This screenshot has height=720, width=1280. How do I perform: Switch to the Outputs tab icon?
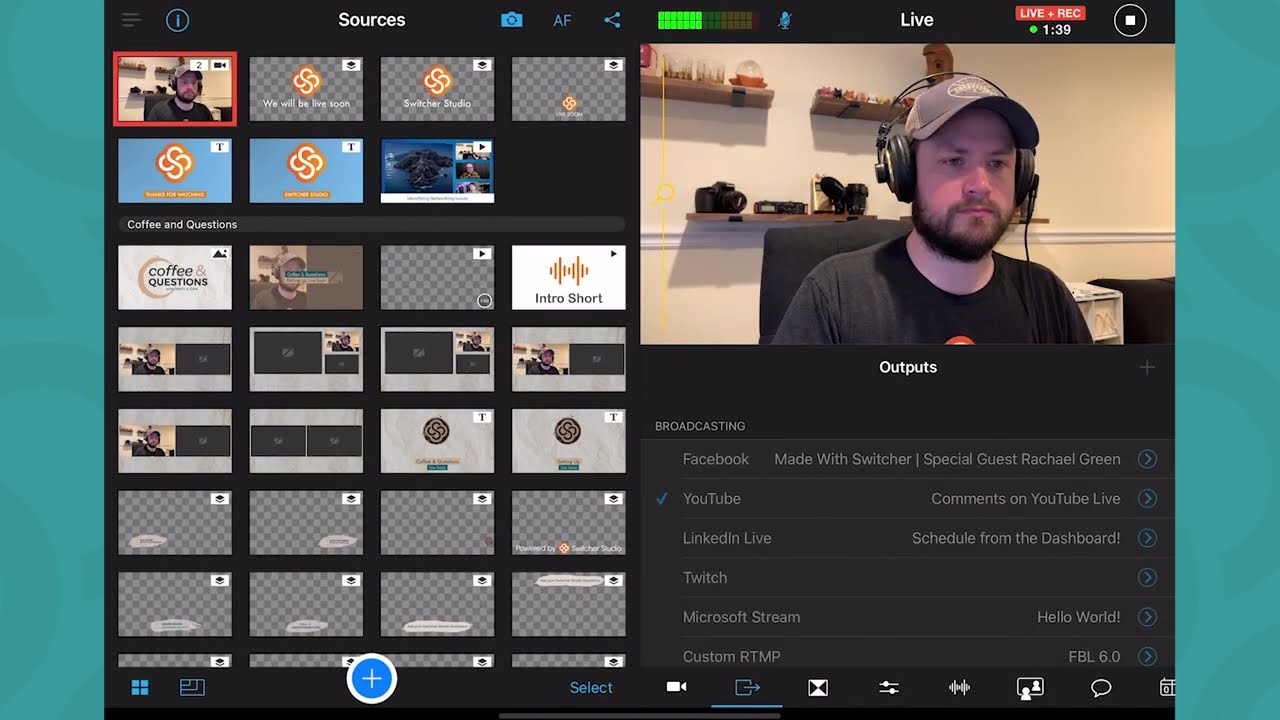(747, 687)
